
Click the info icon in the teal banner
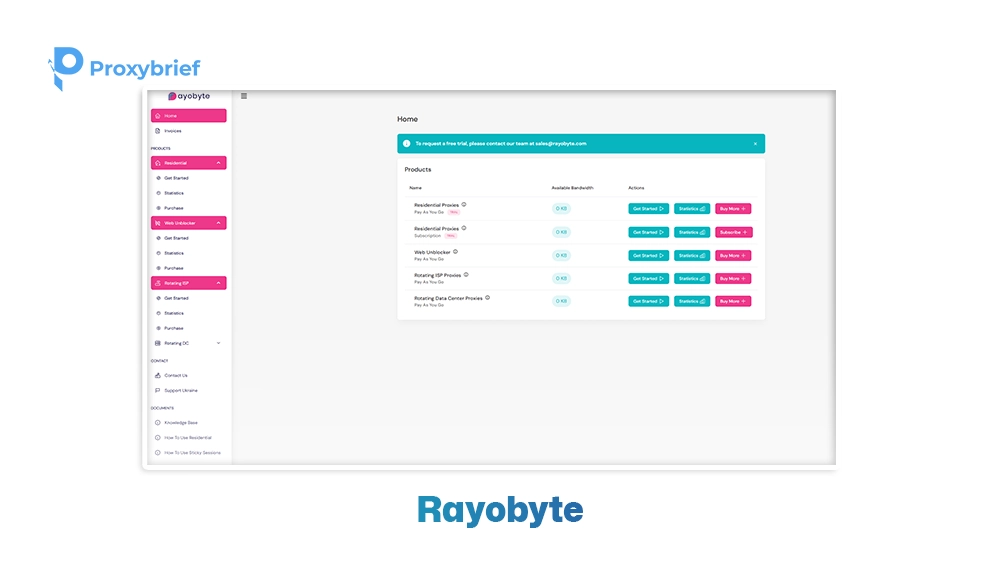406,143
